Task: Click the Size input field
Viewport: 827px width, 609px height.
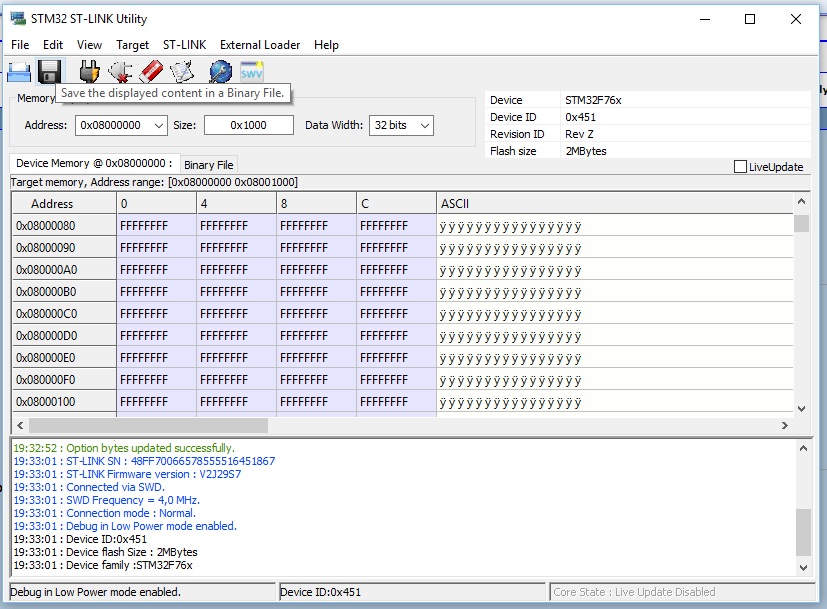Action: coord(248,125)
